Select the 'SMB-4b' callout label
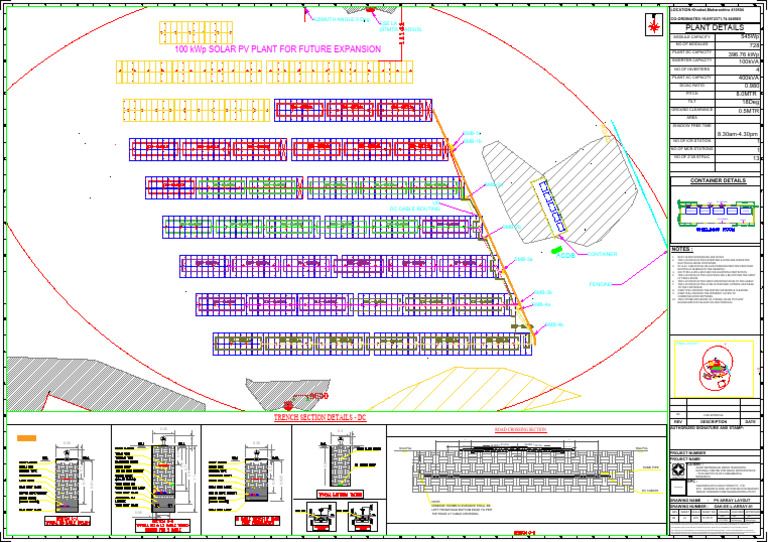 tap(554, 325)
